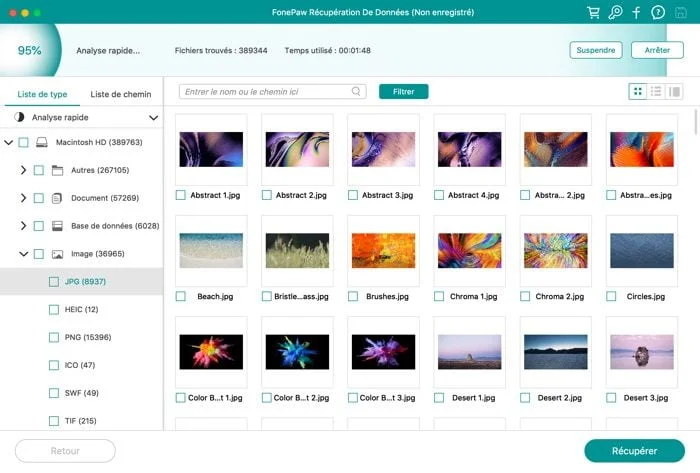
Task: Click the Récupérer button
Action: [x=634, y=451]
